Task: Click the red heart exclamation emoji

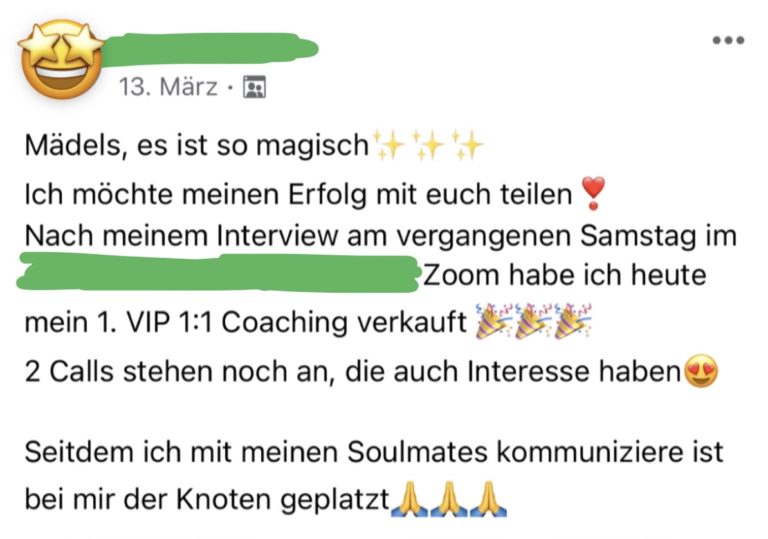Action: click(593, 194)
